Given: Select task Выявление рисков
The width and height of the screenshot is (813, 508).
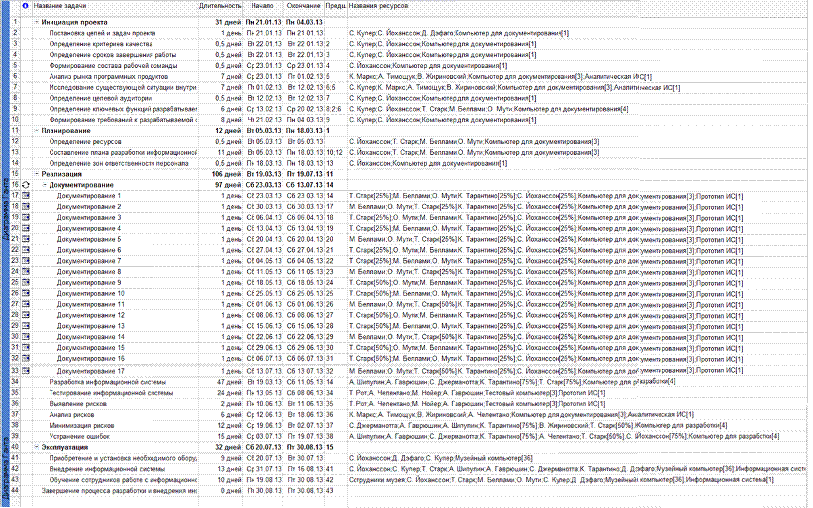Looking at the screenshot, I should (x=78, y=404).
